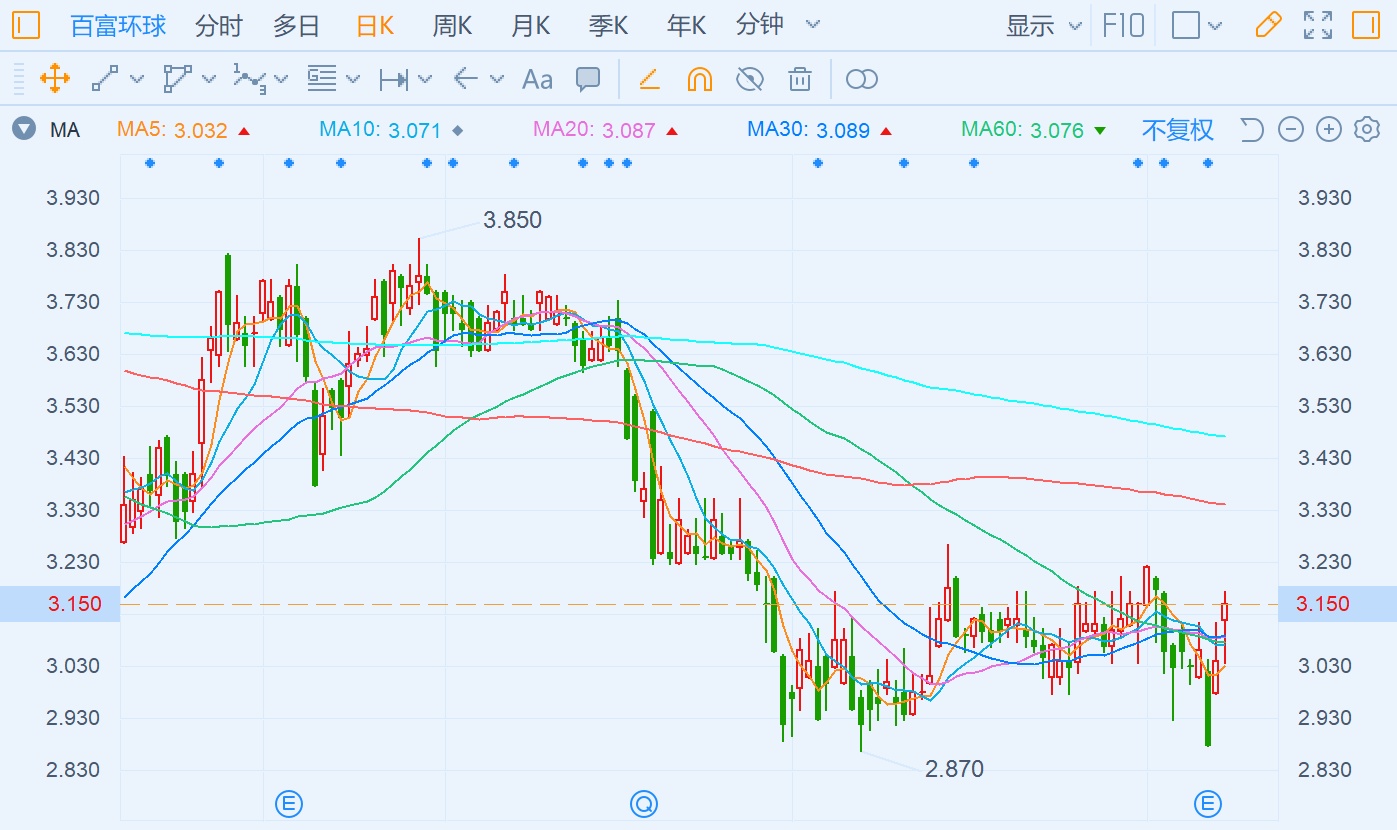This screenshot has width=1397, height=830.
Task: Enter fullscreen chart mode
Action: (x=1318, y=25)
